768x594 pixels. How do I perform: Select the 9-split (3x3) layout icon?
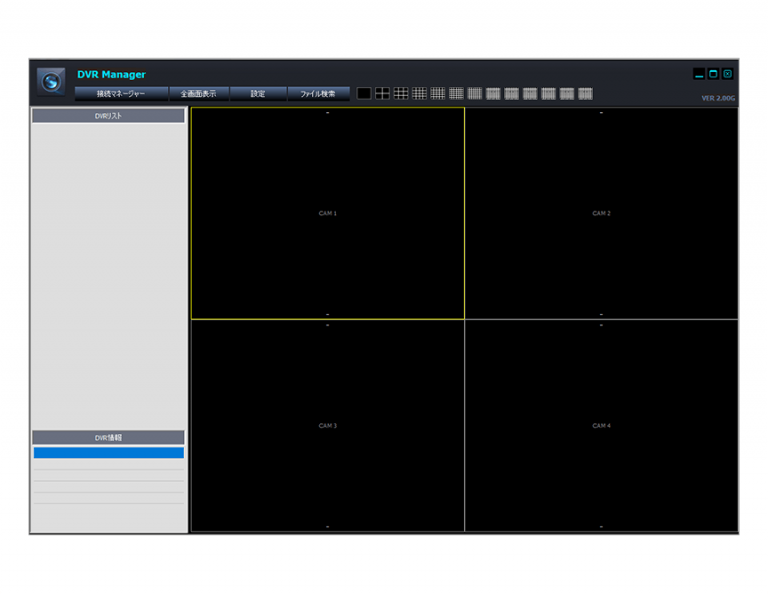click(x=401, y=94)
